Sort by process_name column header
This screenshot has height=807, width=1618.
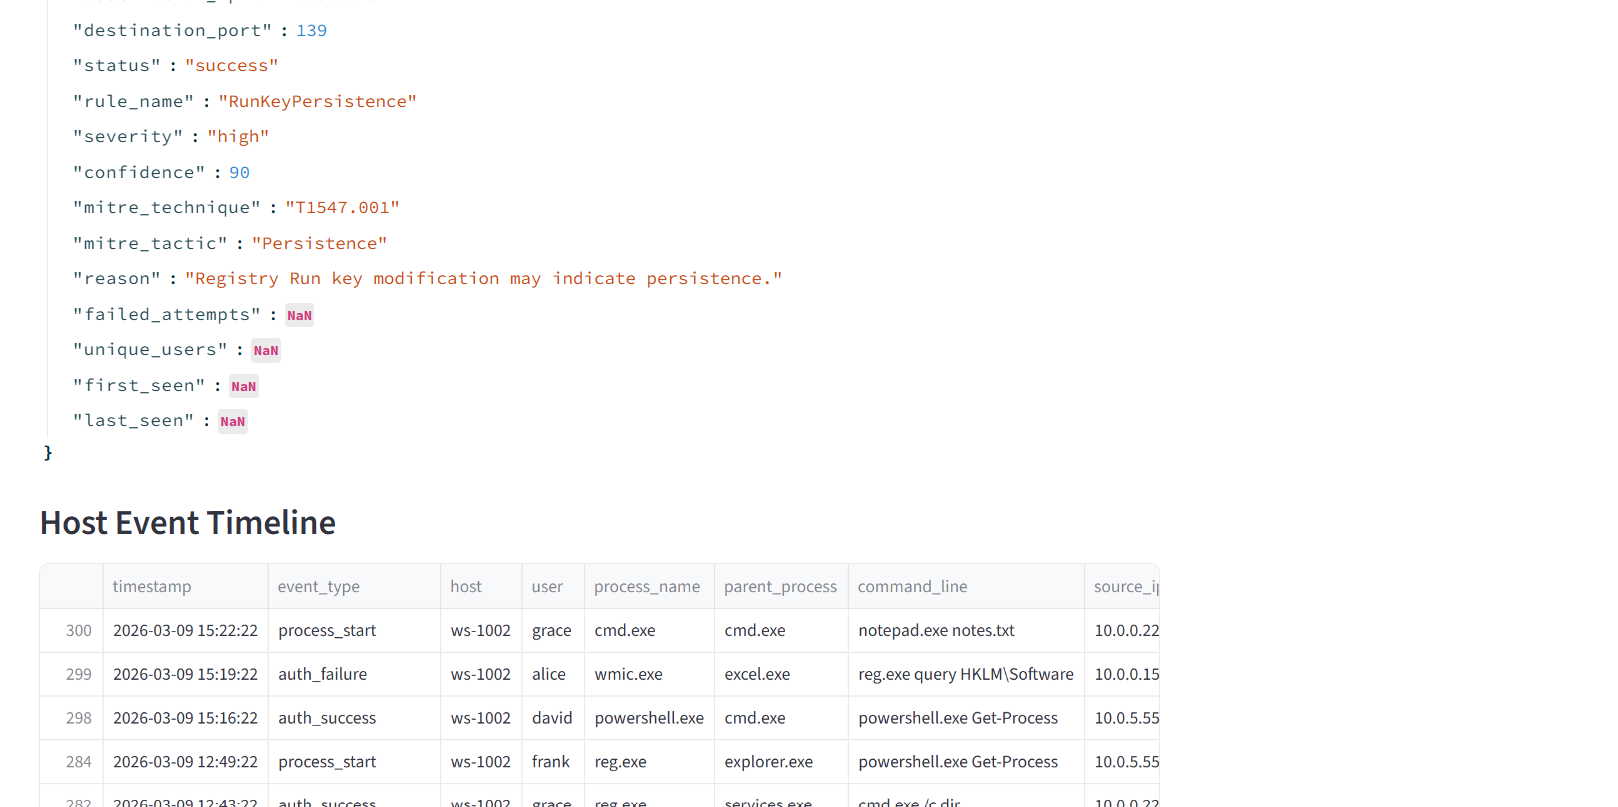[649, 586]
